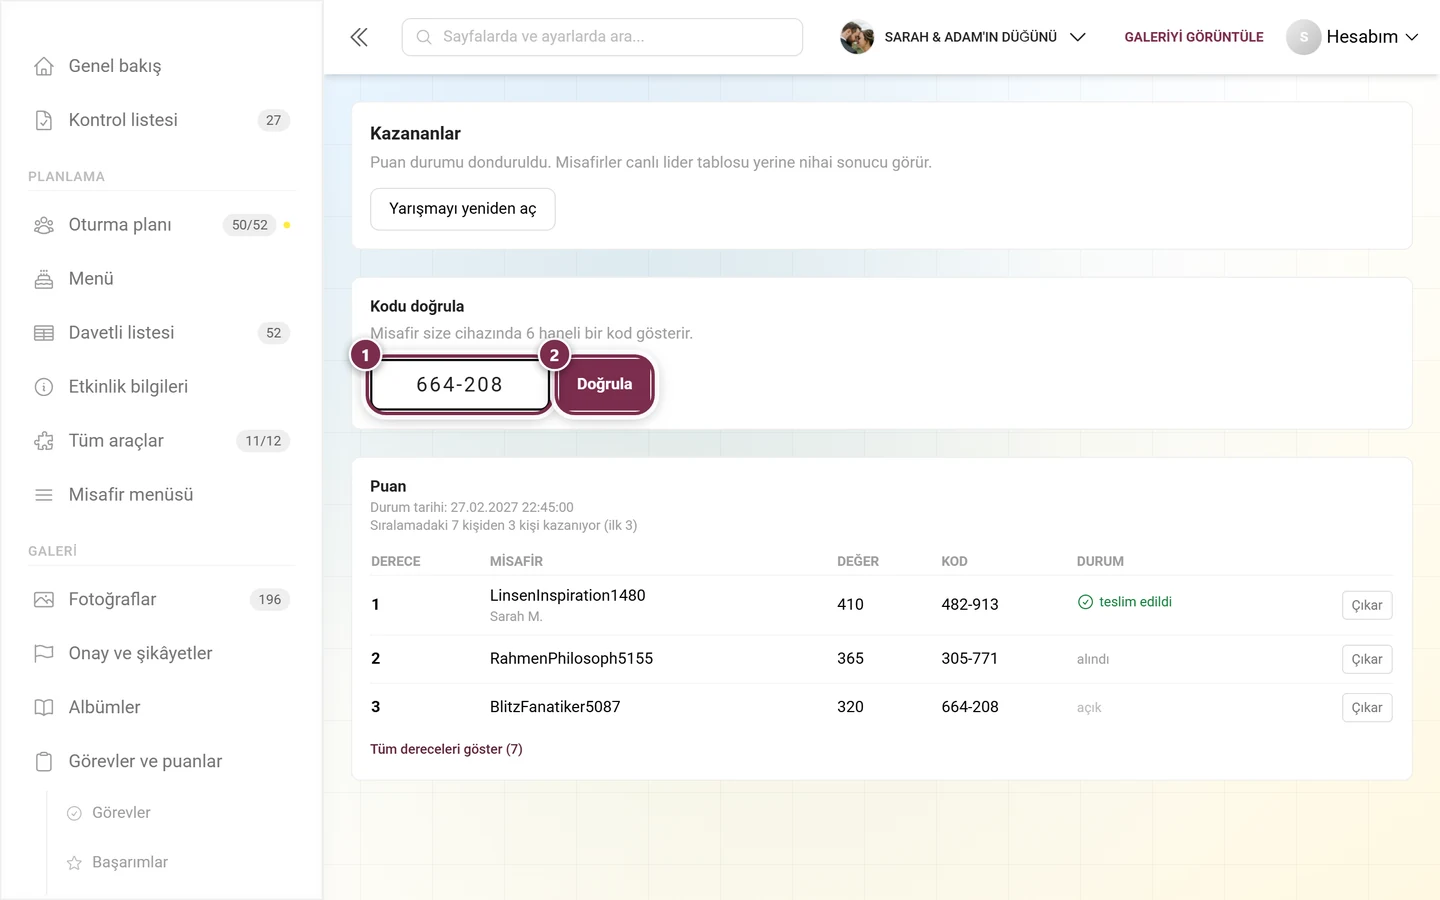
Task: Click the teslim edildi status text
Action: (x=1135, y=602)
